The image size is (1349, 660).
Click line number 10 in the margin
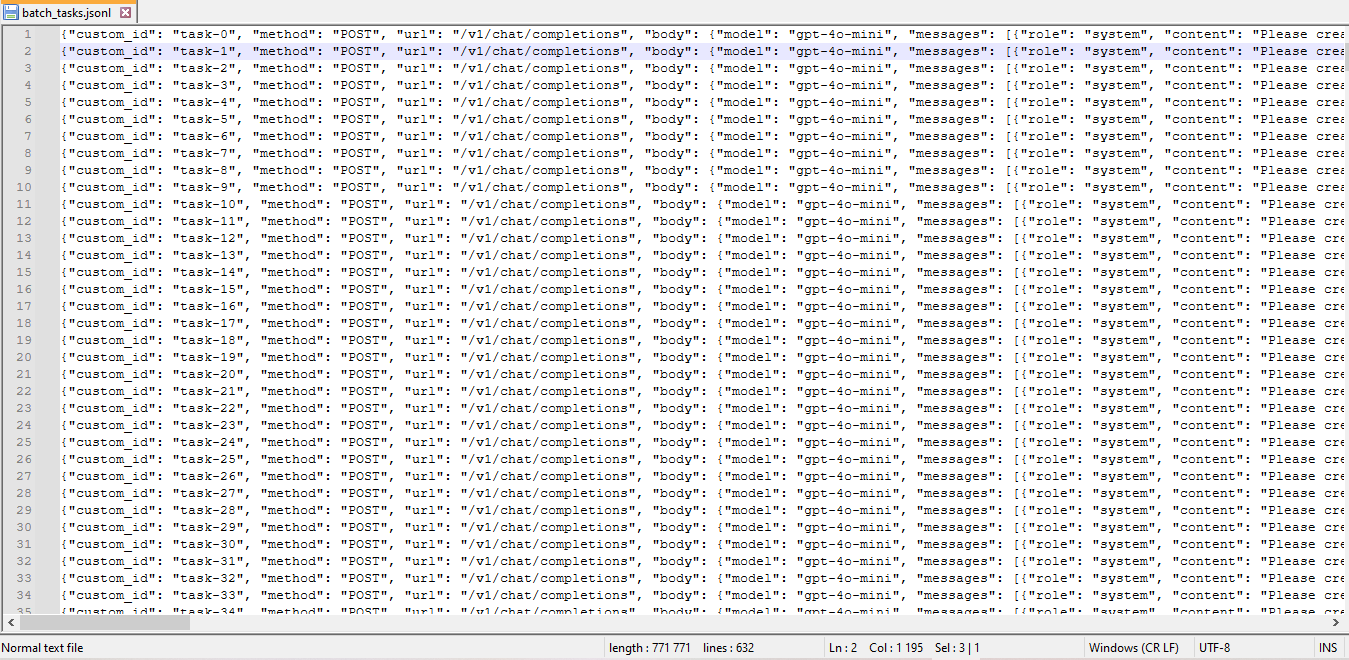pyautogui.click(x=24, y=187)
